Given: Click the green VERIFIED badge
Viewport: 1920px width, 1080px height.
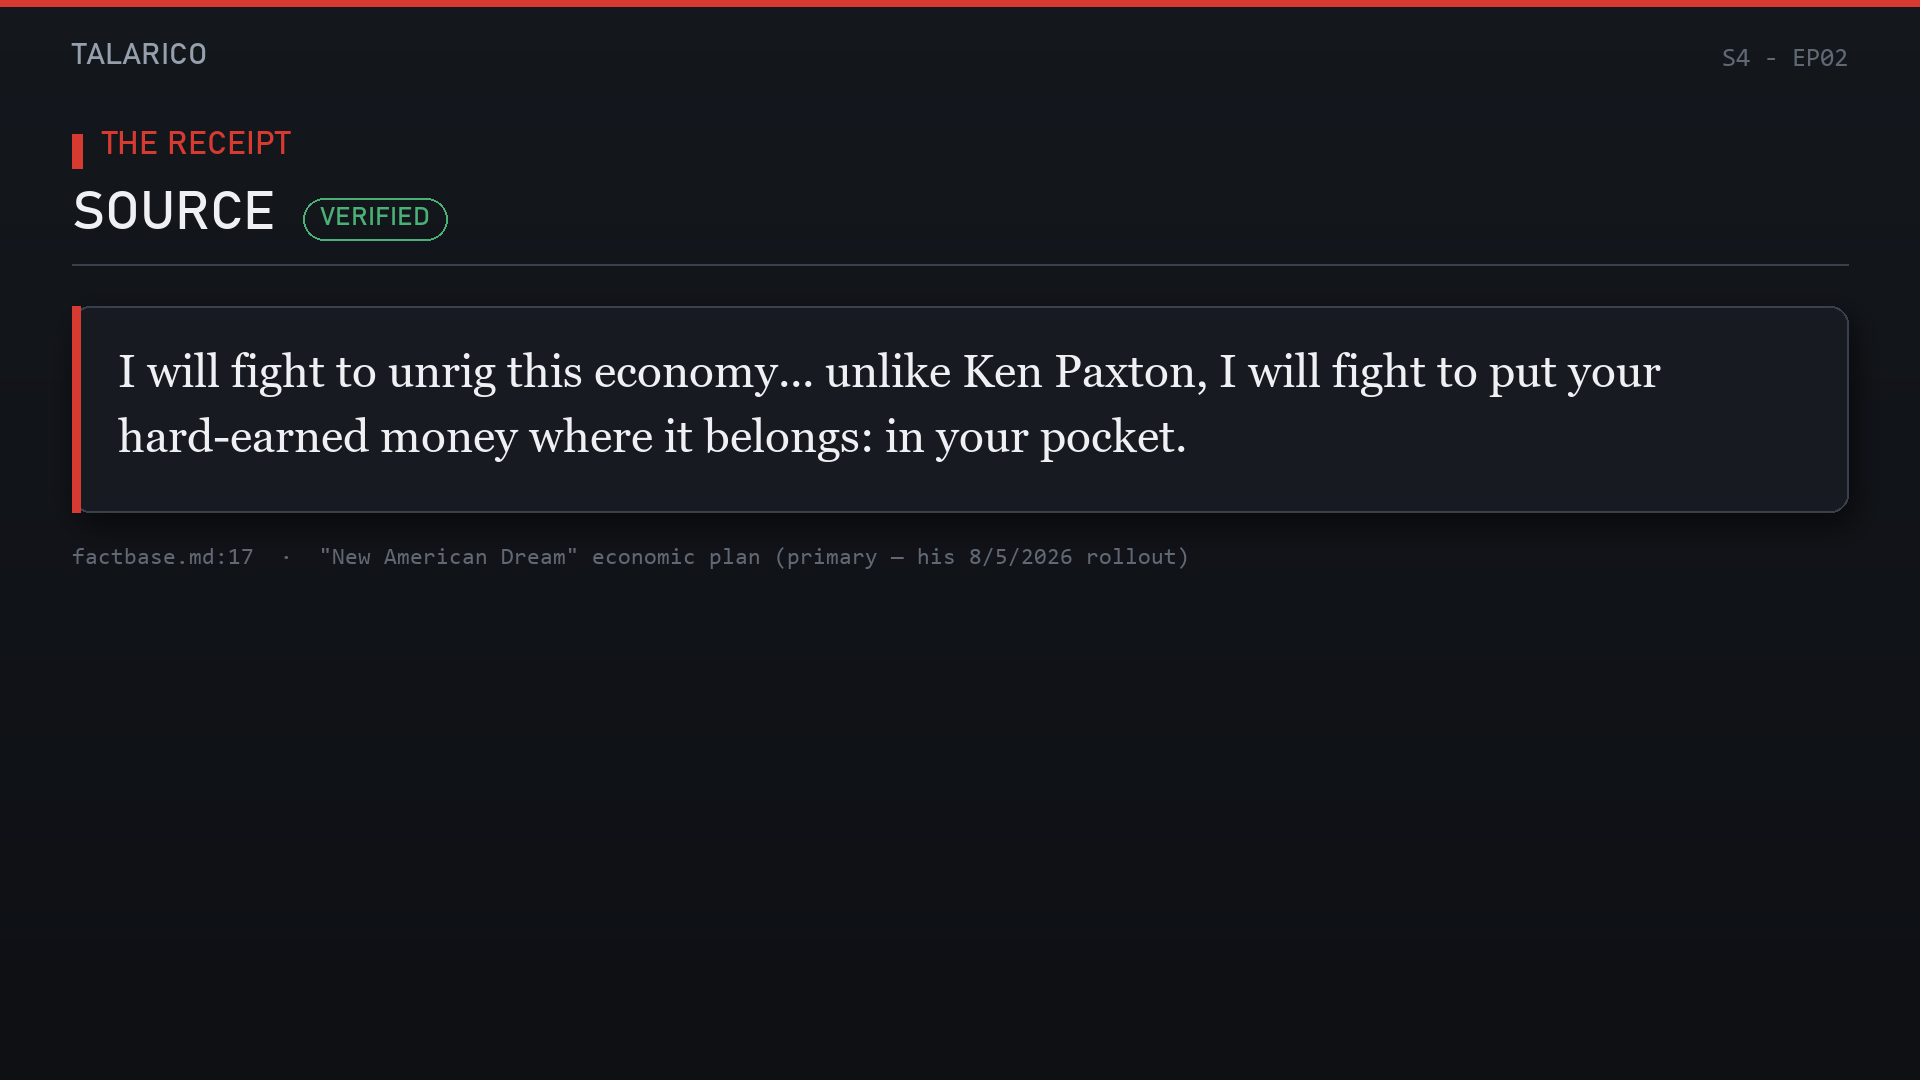Looking at the screenshot, I should (x=375, y=218).
